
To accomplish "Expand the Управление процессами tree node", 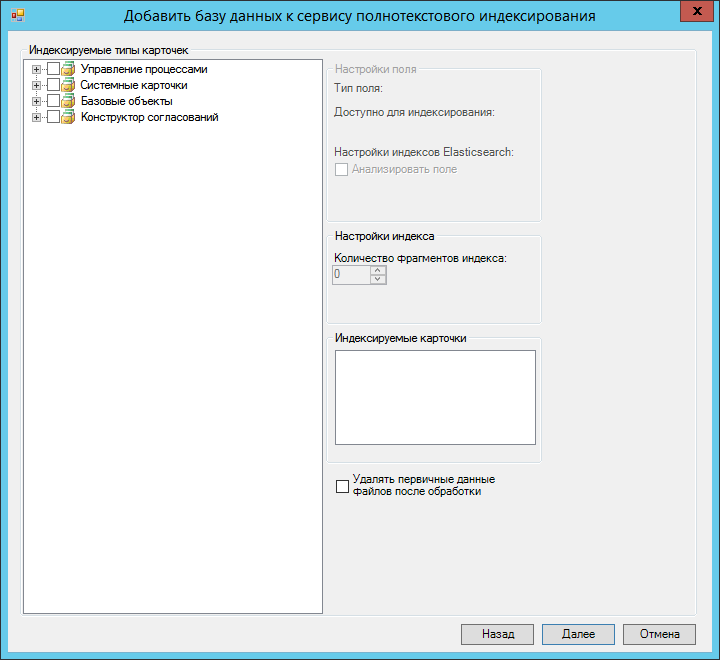I will pos(37,69).
